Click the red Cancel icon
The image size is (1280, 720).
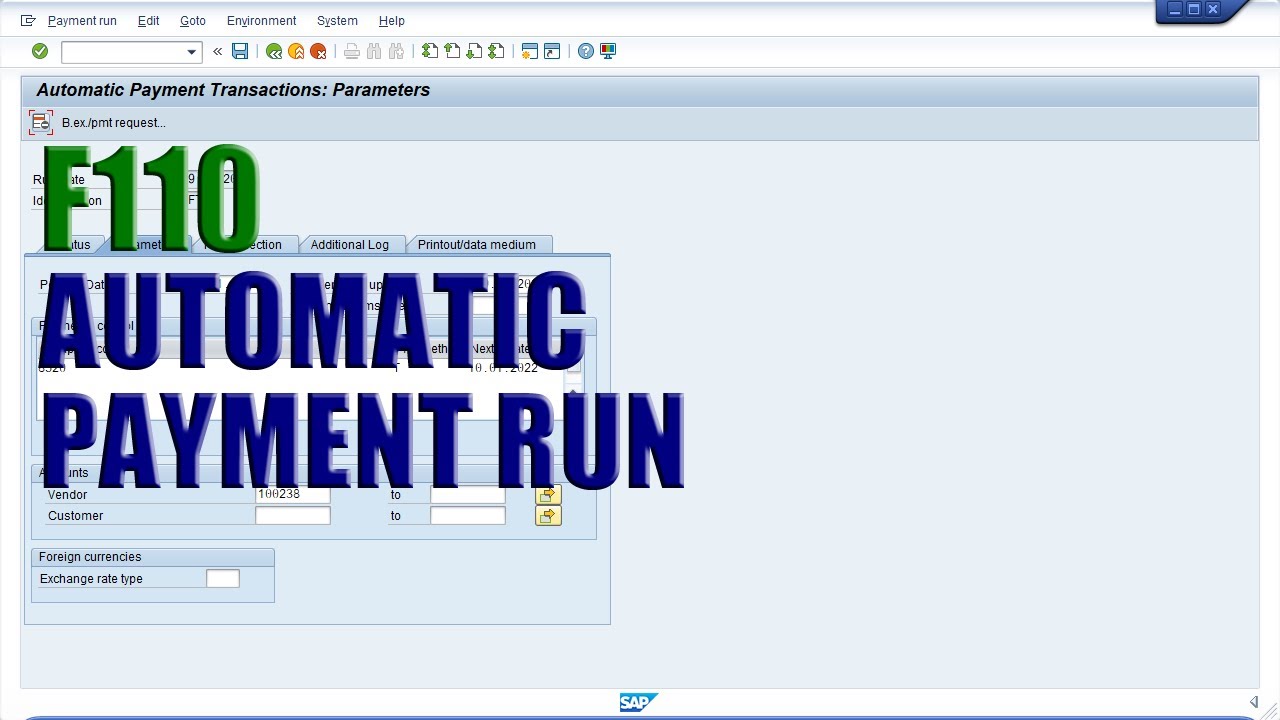click(x=318, y=51)
